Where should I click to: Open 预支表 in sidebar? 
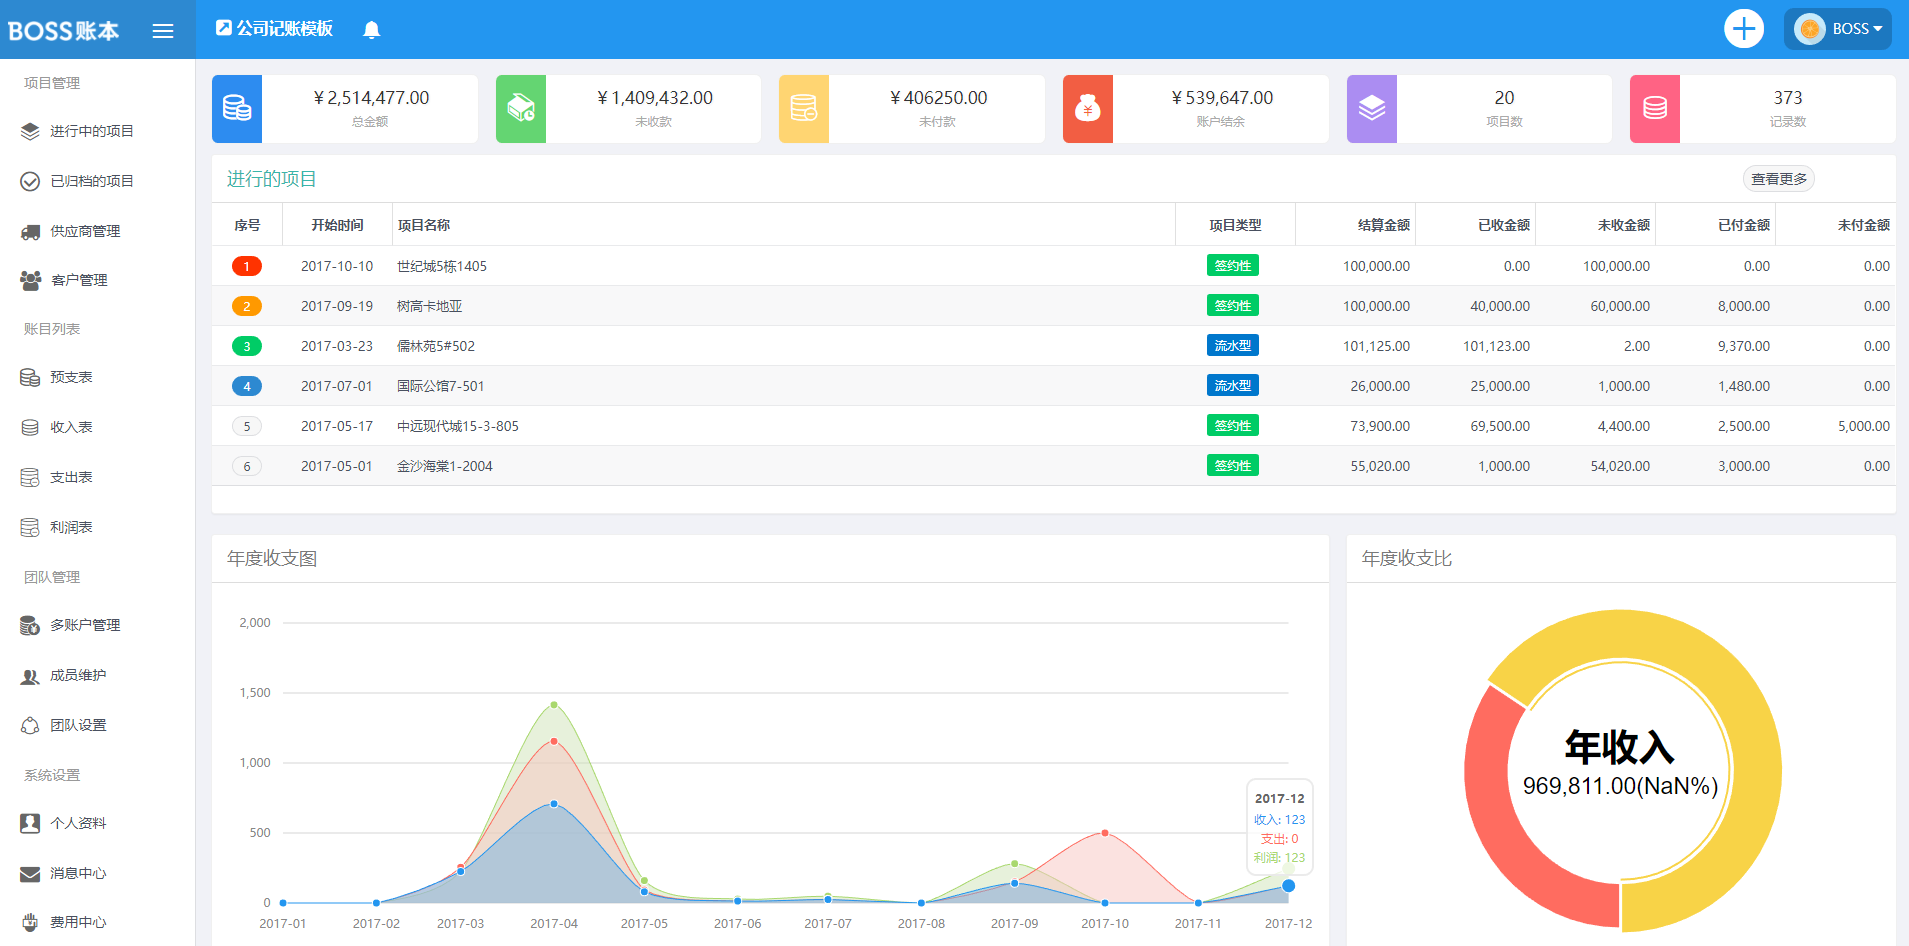[x=71, y=377]
